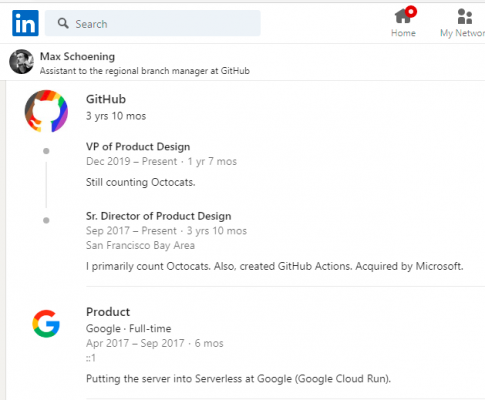The width and height of the screenshot is (485, 400).
Task: Click the Max Schoening name
Action: click(x=77, y=56)
